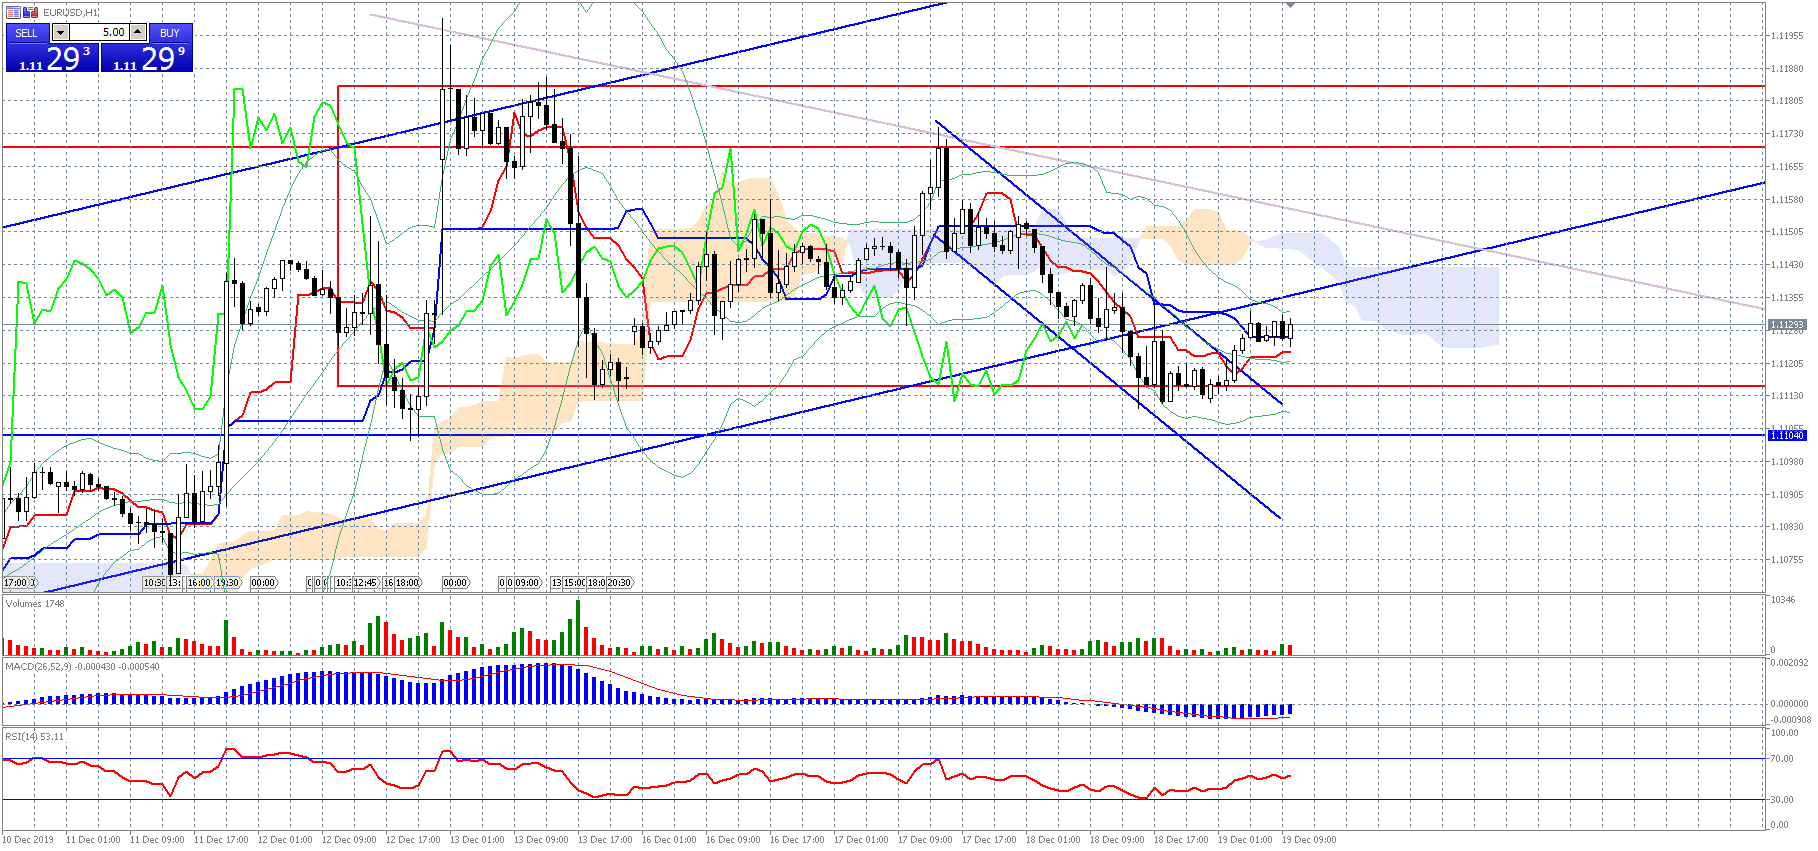Click the Volumes 1748 indicator label

point(35,603)
